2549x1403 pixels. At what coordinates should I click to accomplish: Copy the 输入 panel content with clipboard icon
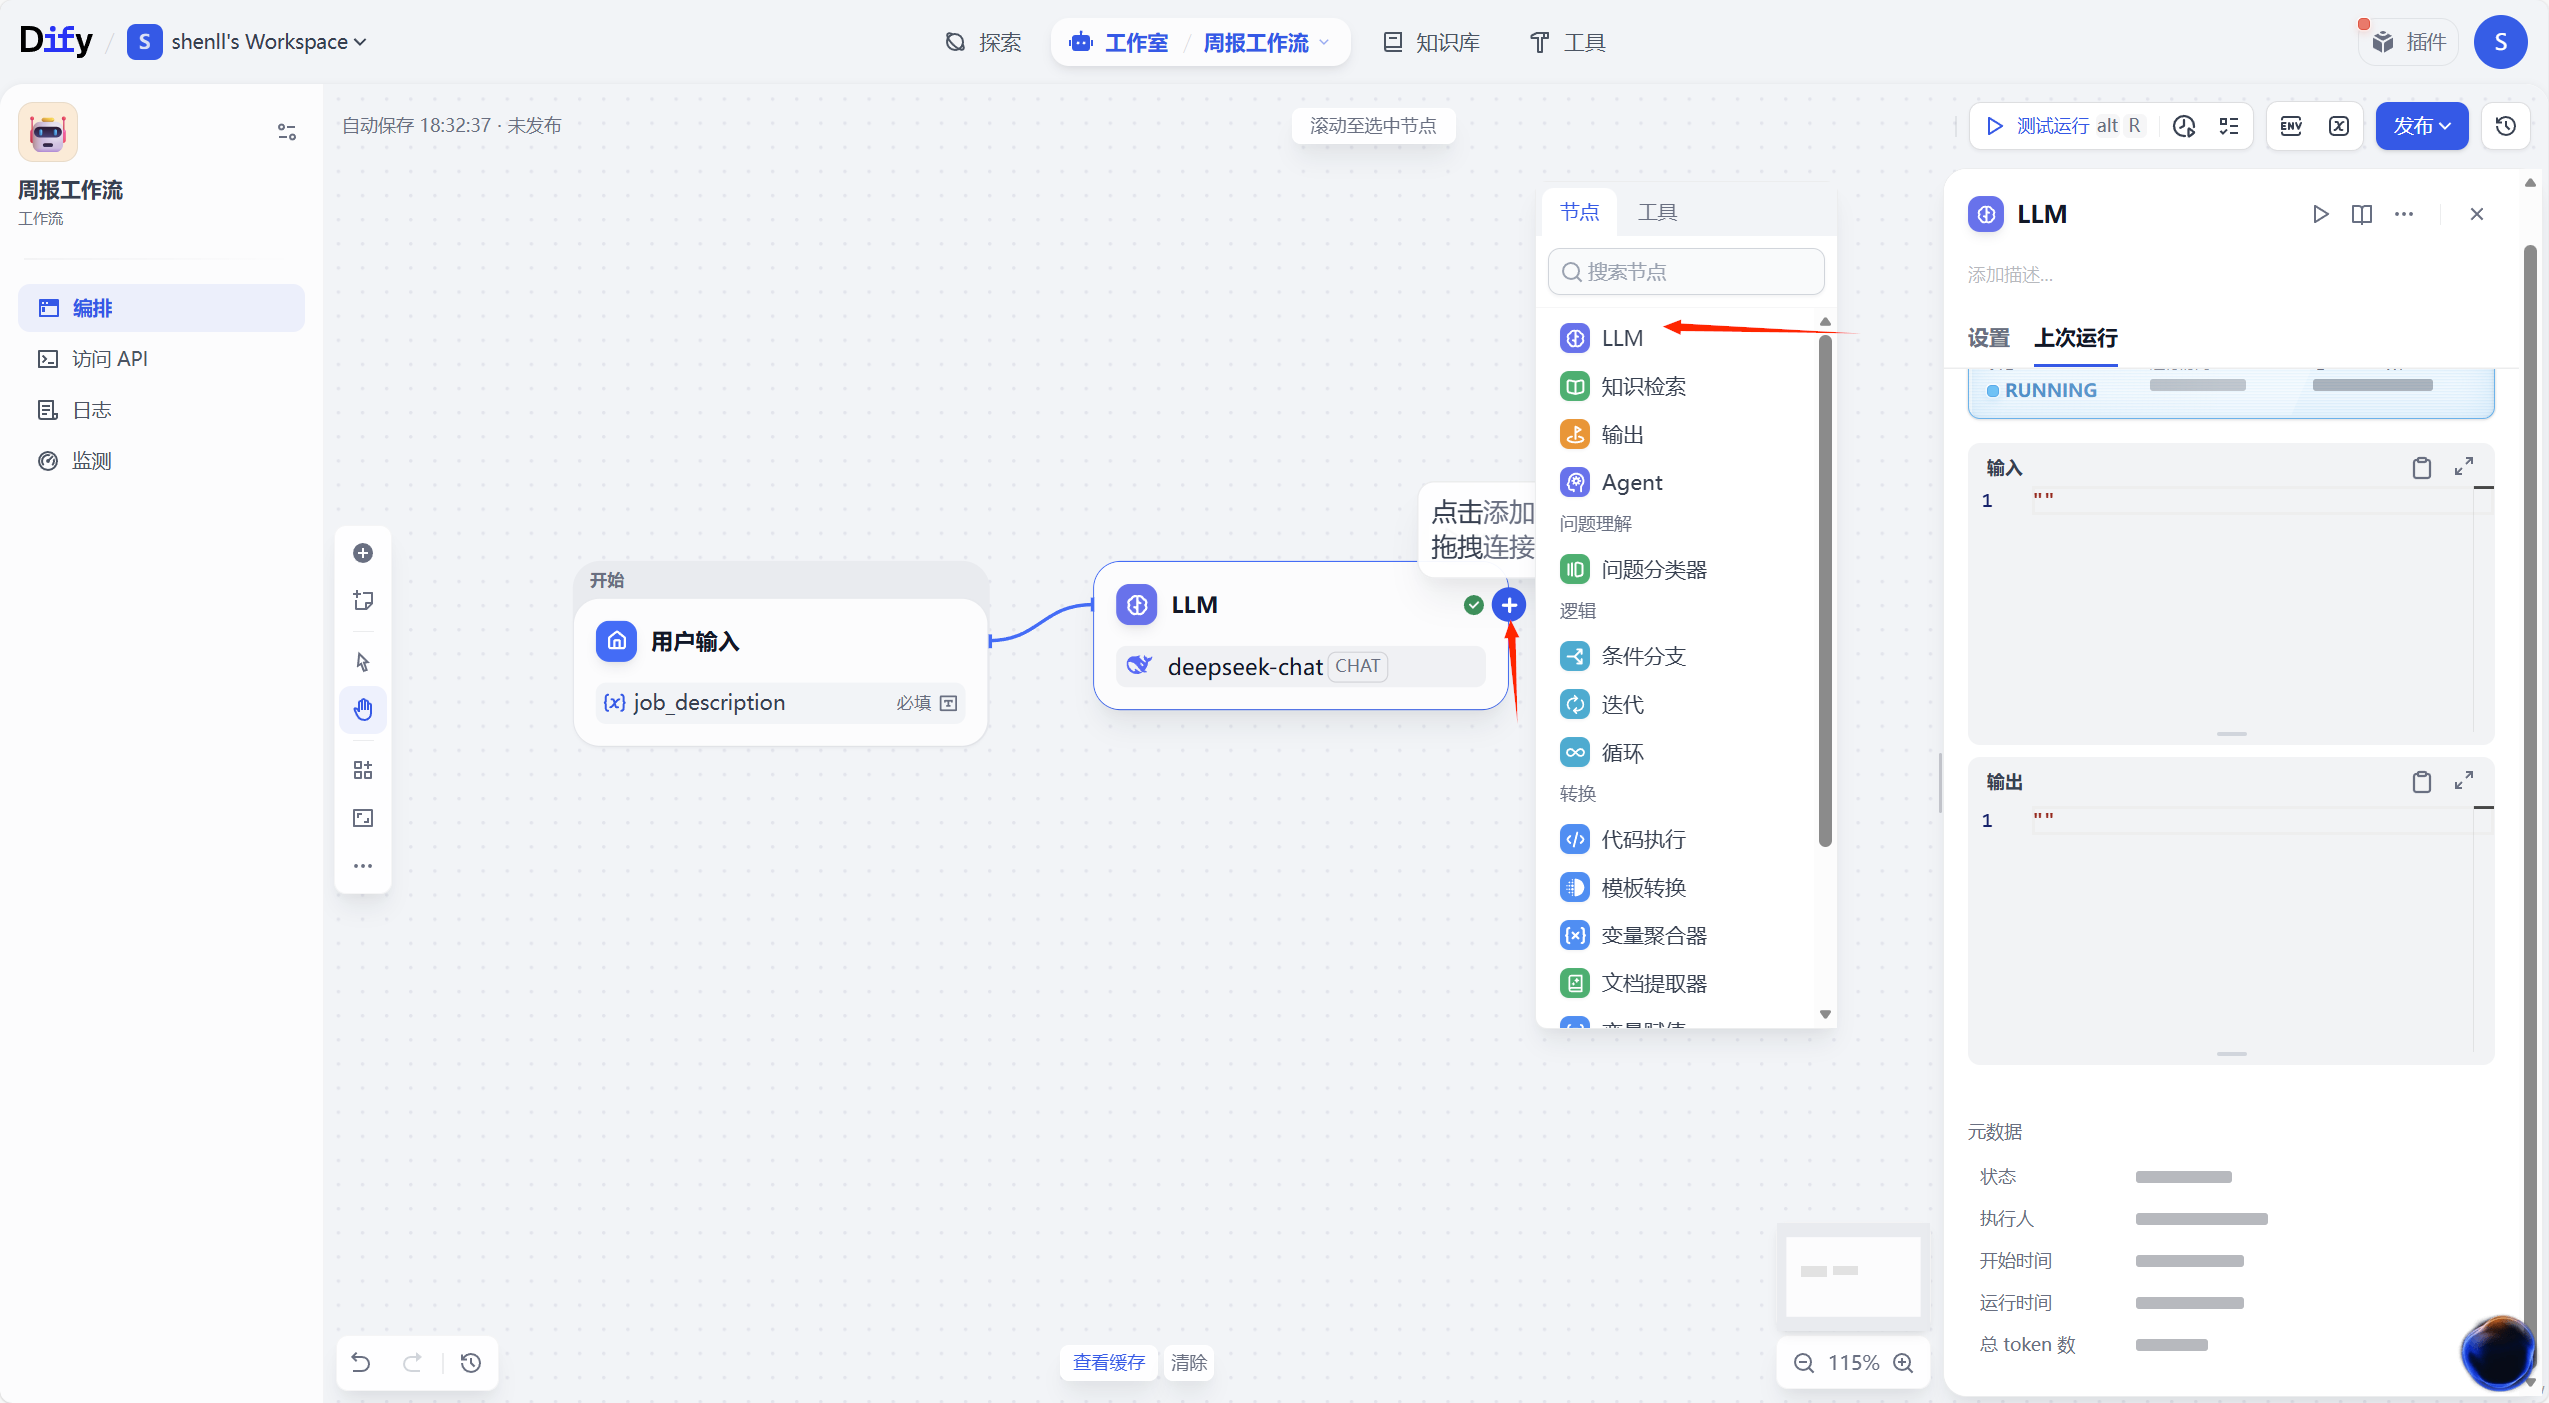[2421, 468]
